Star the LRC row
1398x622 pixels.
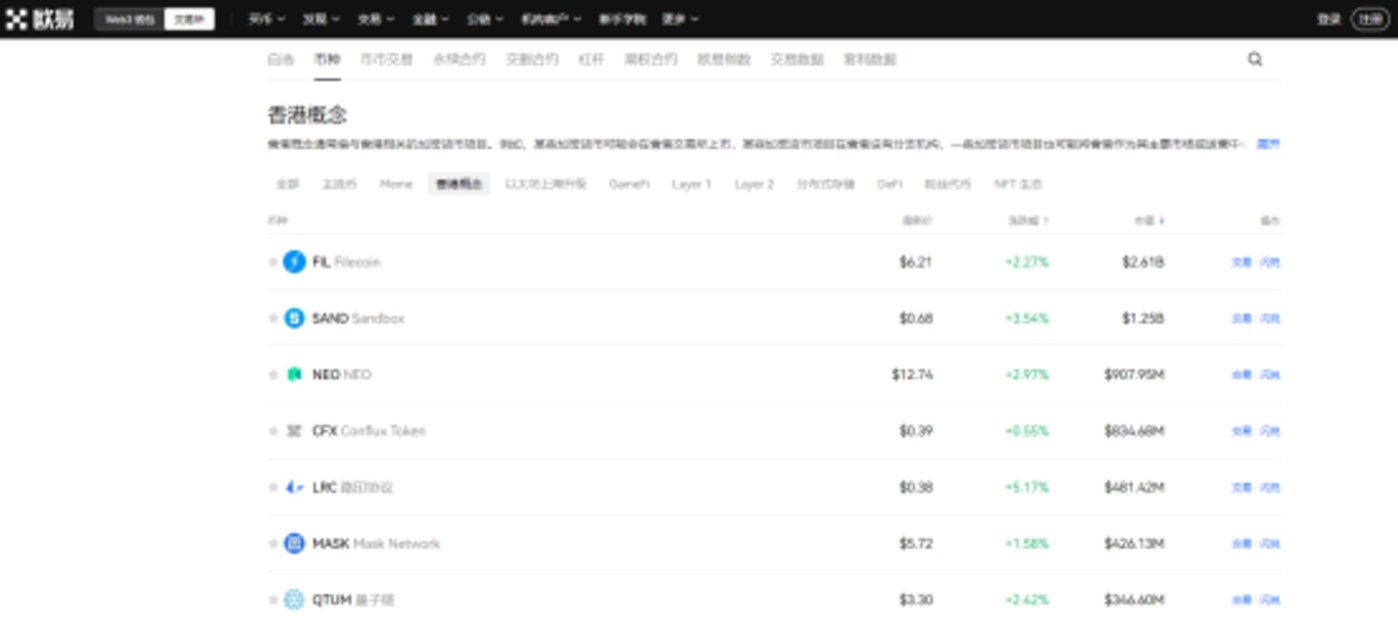click(273, 487)
